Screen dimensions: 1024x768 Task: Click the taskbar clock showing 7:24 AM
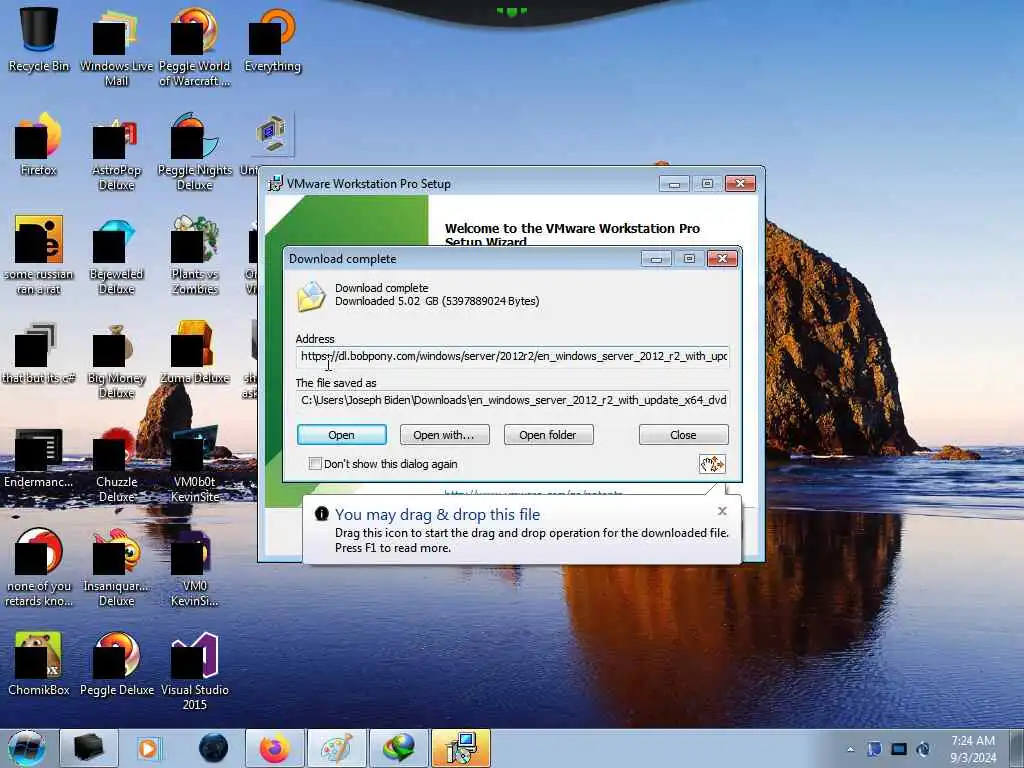(973, 749)
